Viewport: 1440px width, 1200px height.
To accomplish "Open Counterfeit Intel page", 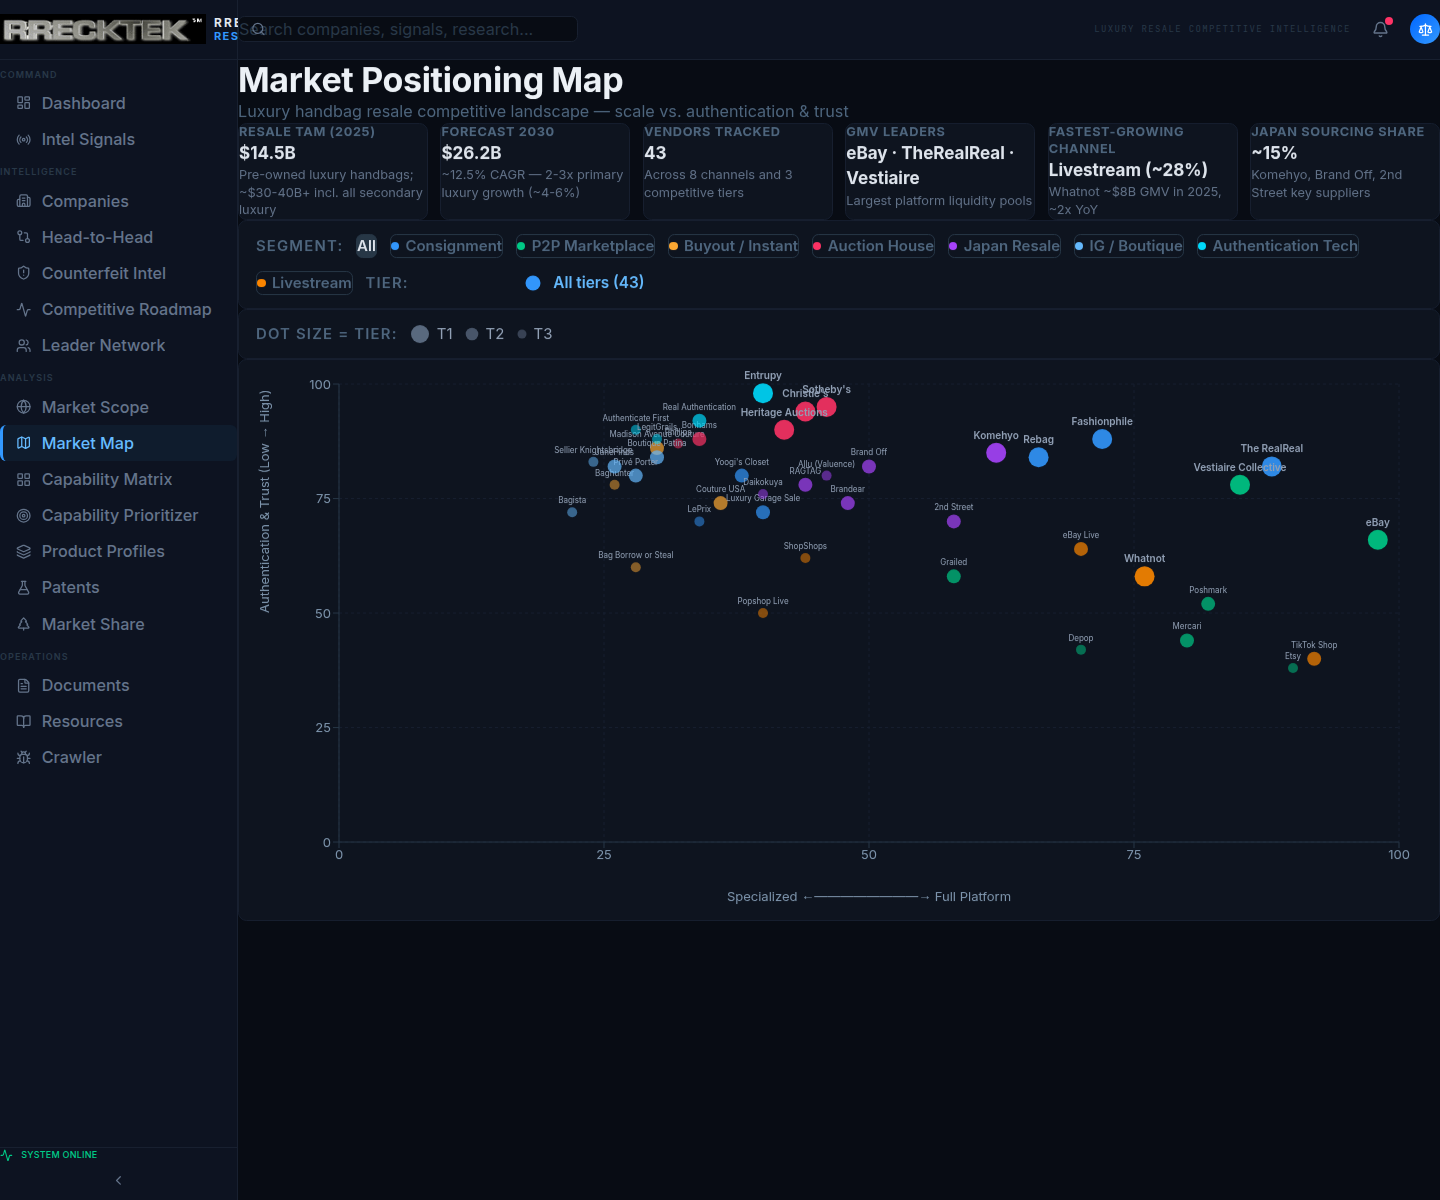I will (118, 273).
